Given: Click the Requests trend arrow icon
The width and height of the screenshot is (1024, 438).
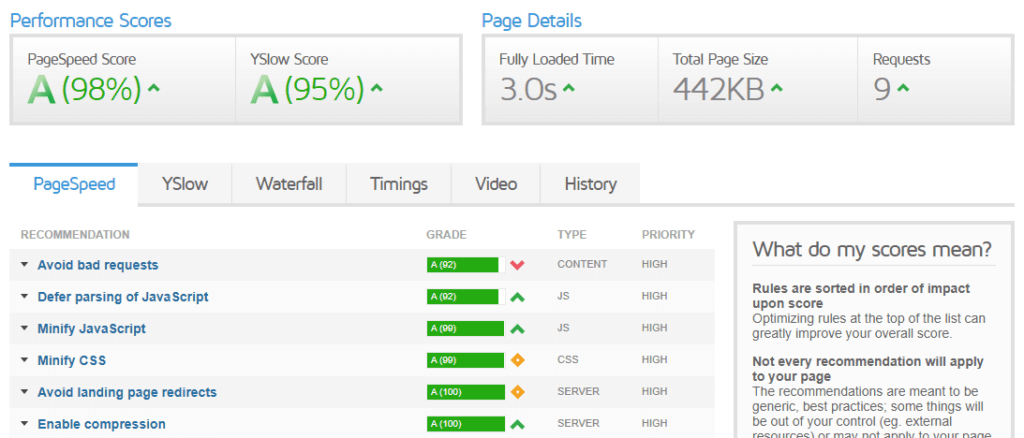Looking at the screenshot, I should tap(903, 88).
